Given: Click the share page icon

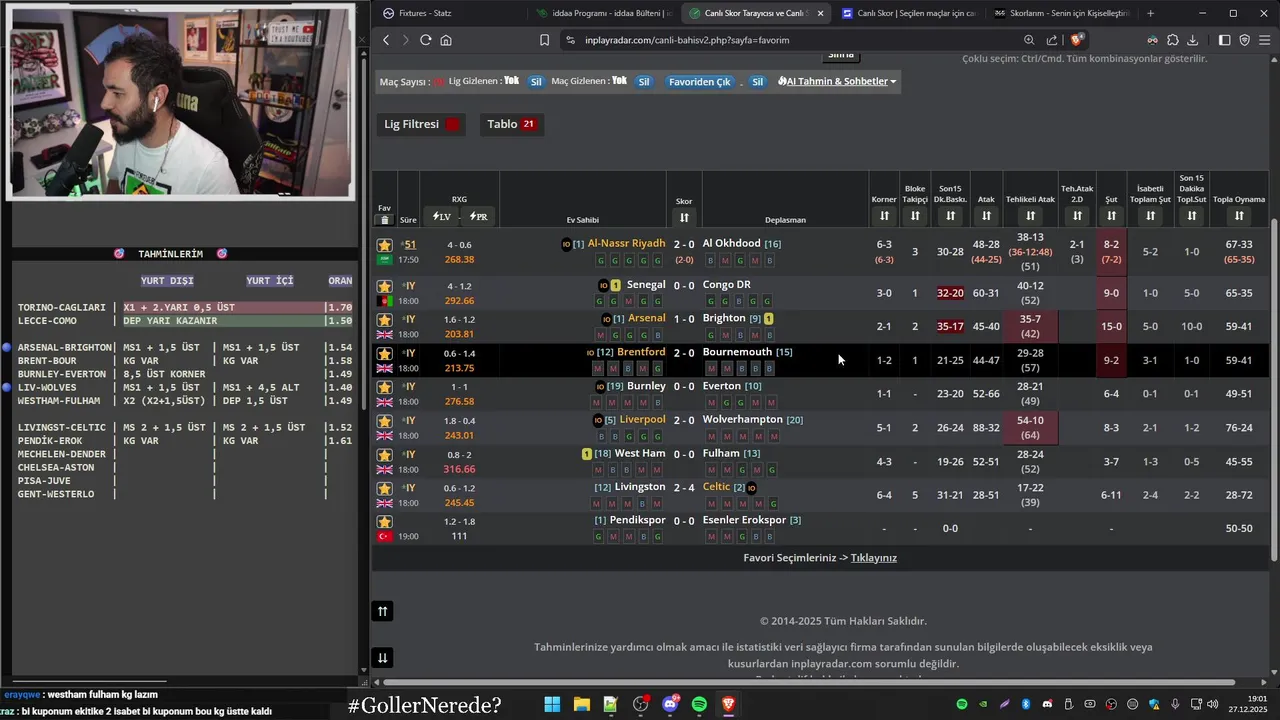Looking at the screenshot, I should tap(1052, 40).
